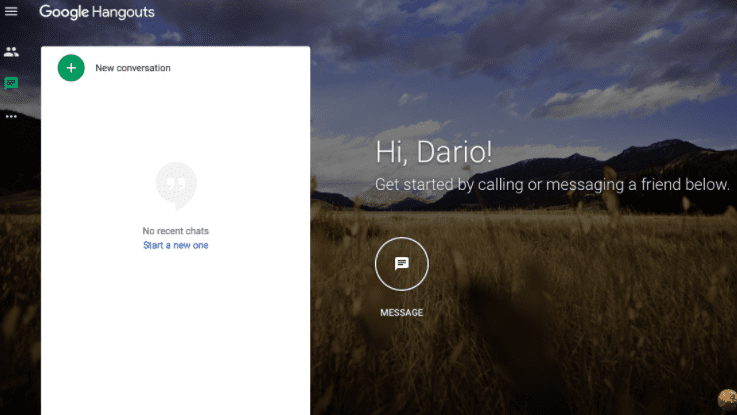Click the green plus New conversation button
The image size is (737, 415).
point(71,68)
